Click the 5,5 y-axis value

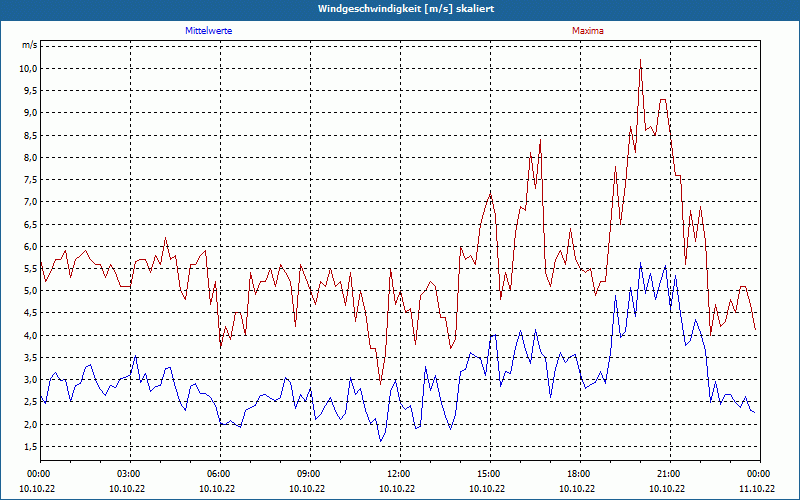(x=30, y=269)
